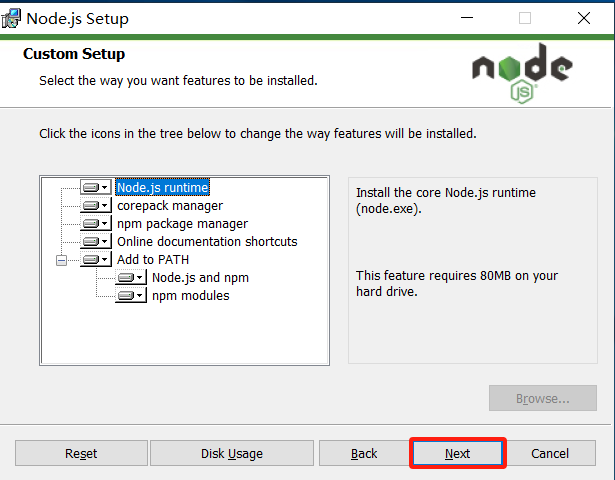Open the npm modules feature icon dropdown
The width and height of the screenshot is (615, 480).
tap(131, 295)
